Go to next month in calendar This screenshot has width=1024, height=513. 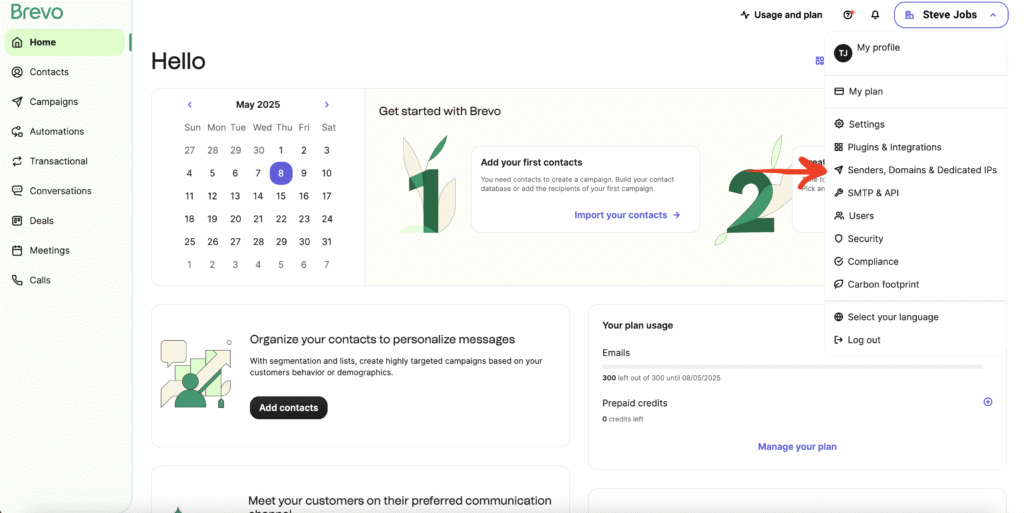[327, 104]
